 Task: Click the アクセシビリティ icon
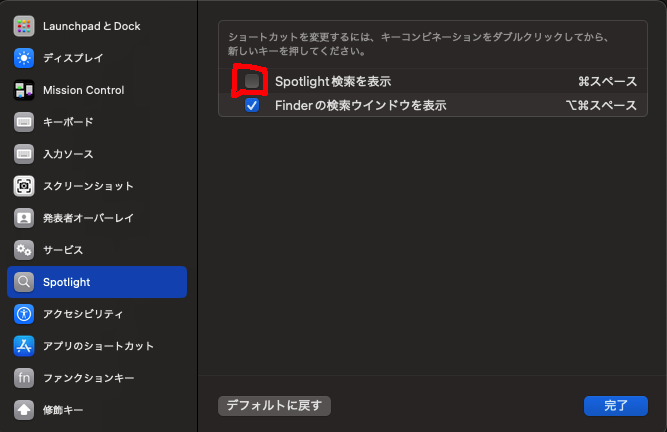pos(24,314)
